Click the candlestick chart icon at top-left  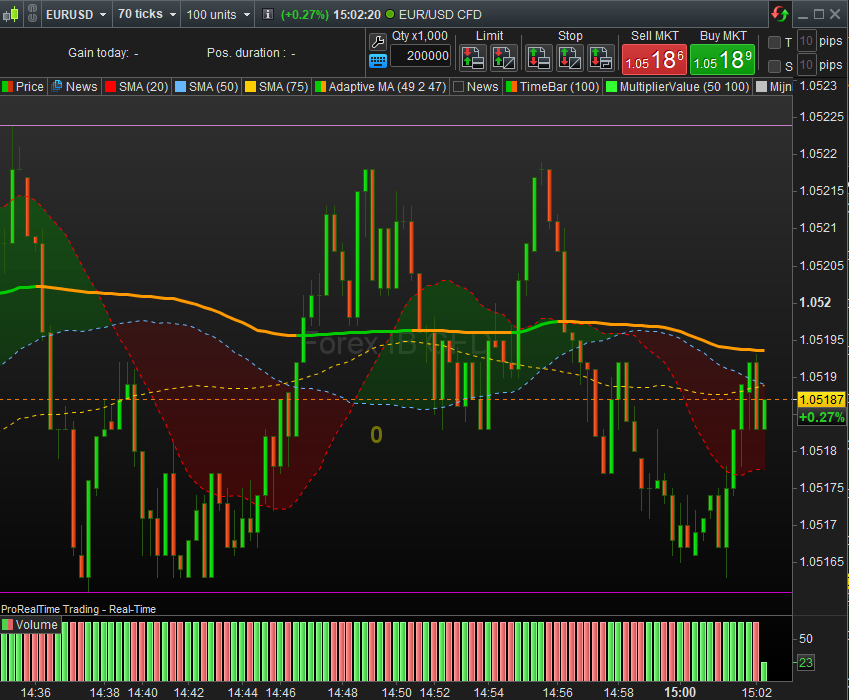point(10,14)
